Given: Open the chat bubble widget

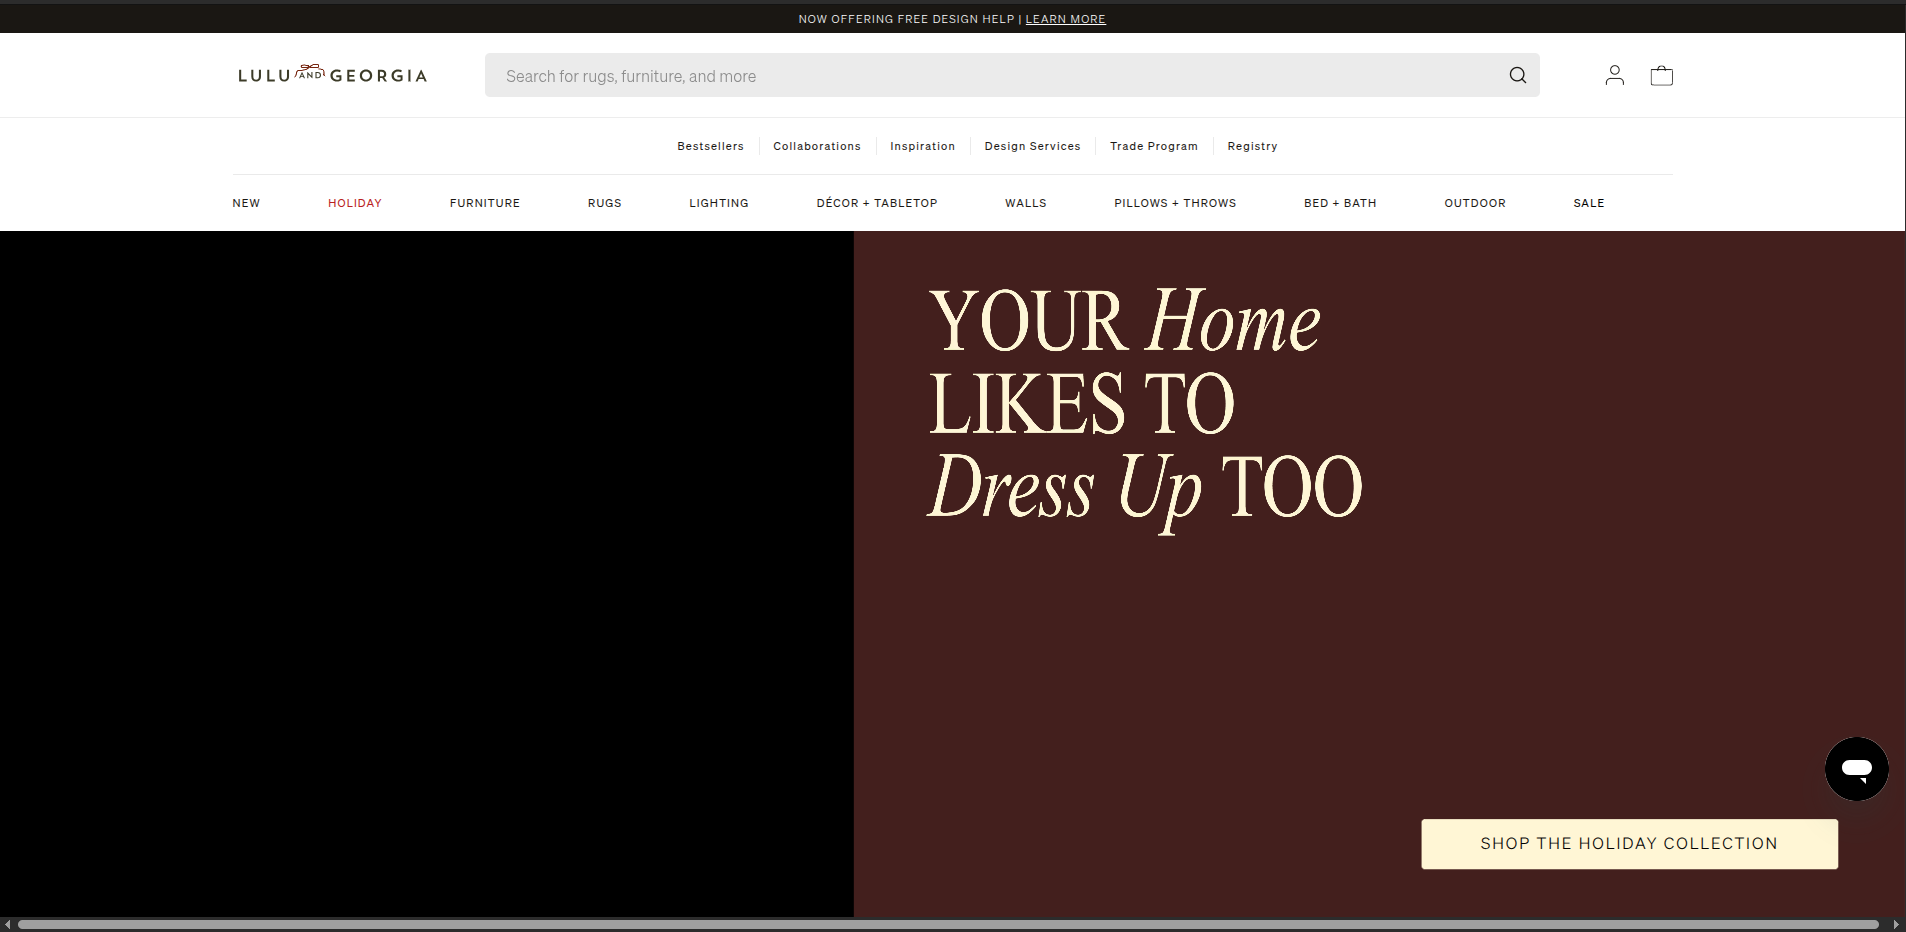Looking at the screenshot, I should pyautogui.click(x=1856, y=769).
